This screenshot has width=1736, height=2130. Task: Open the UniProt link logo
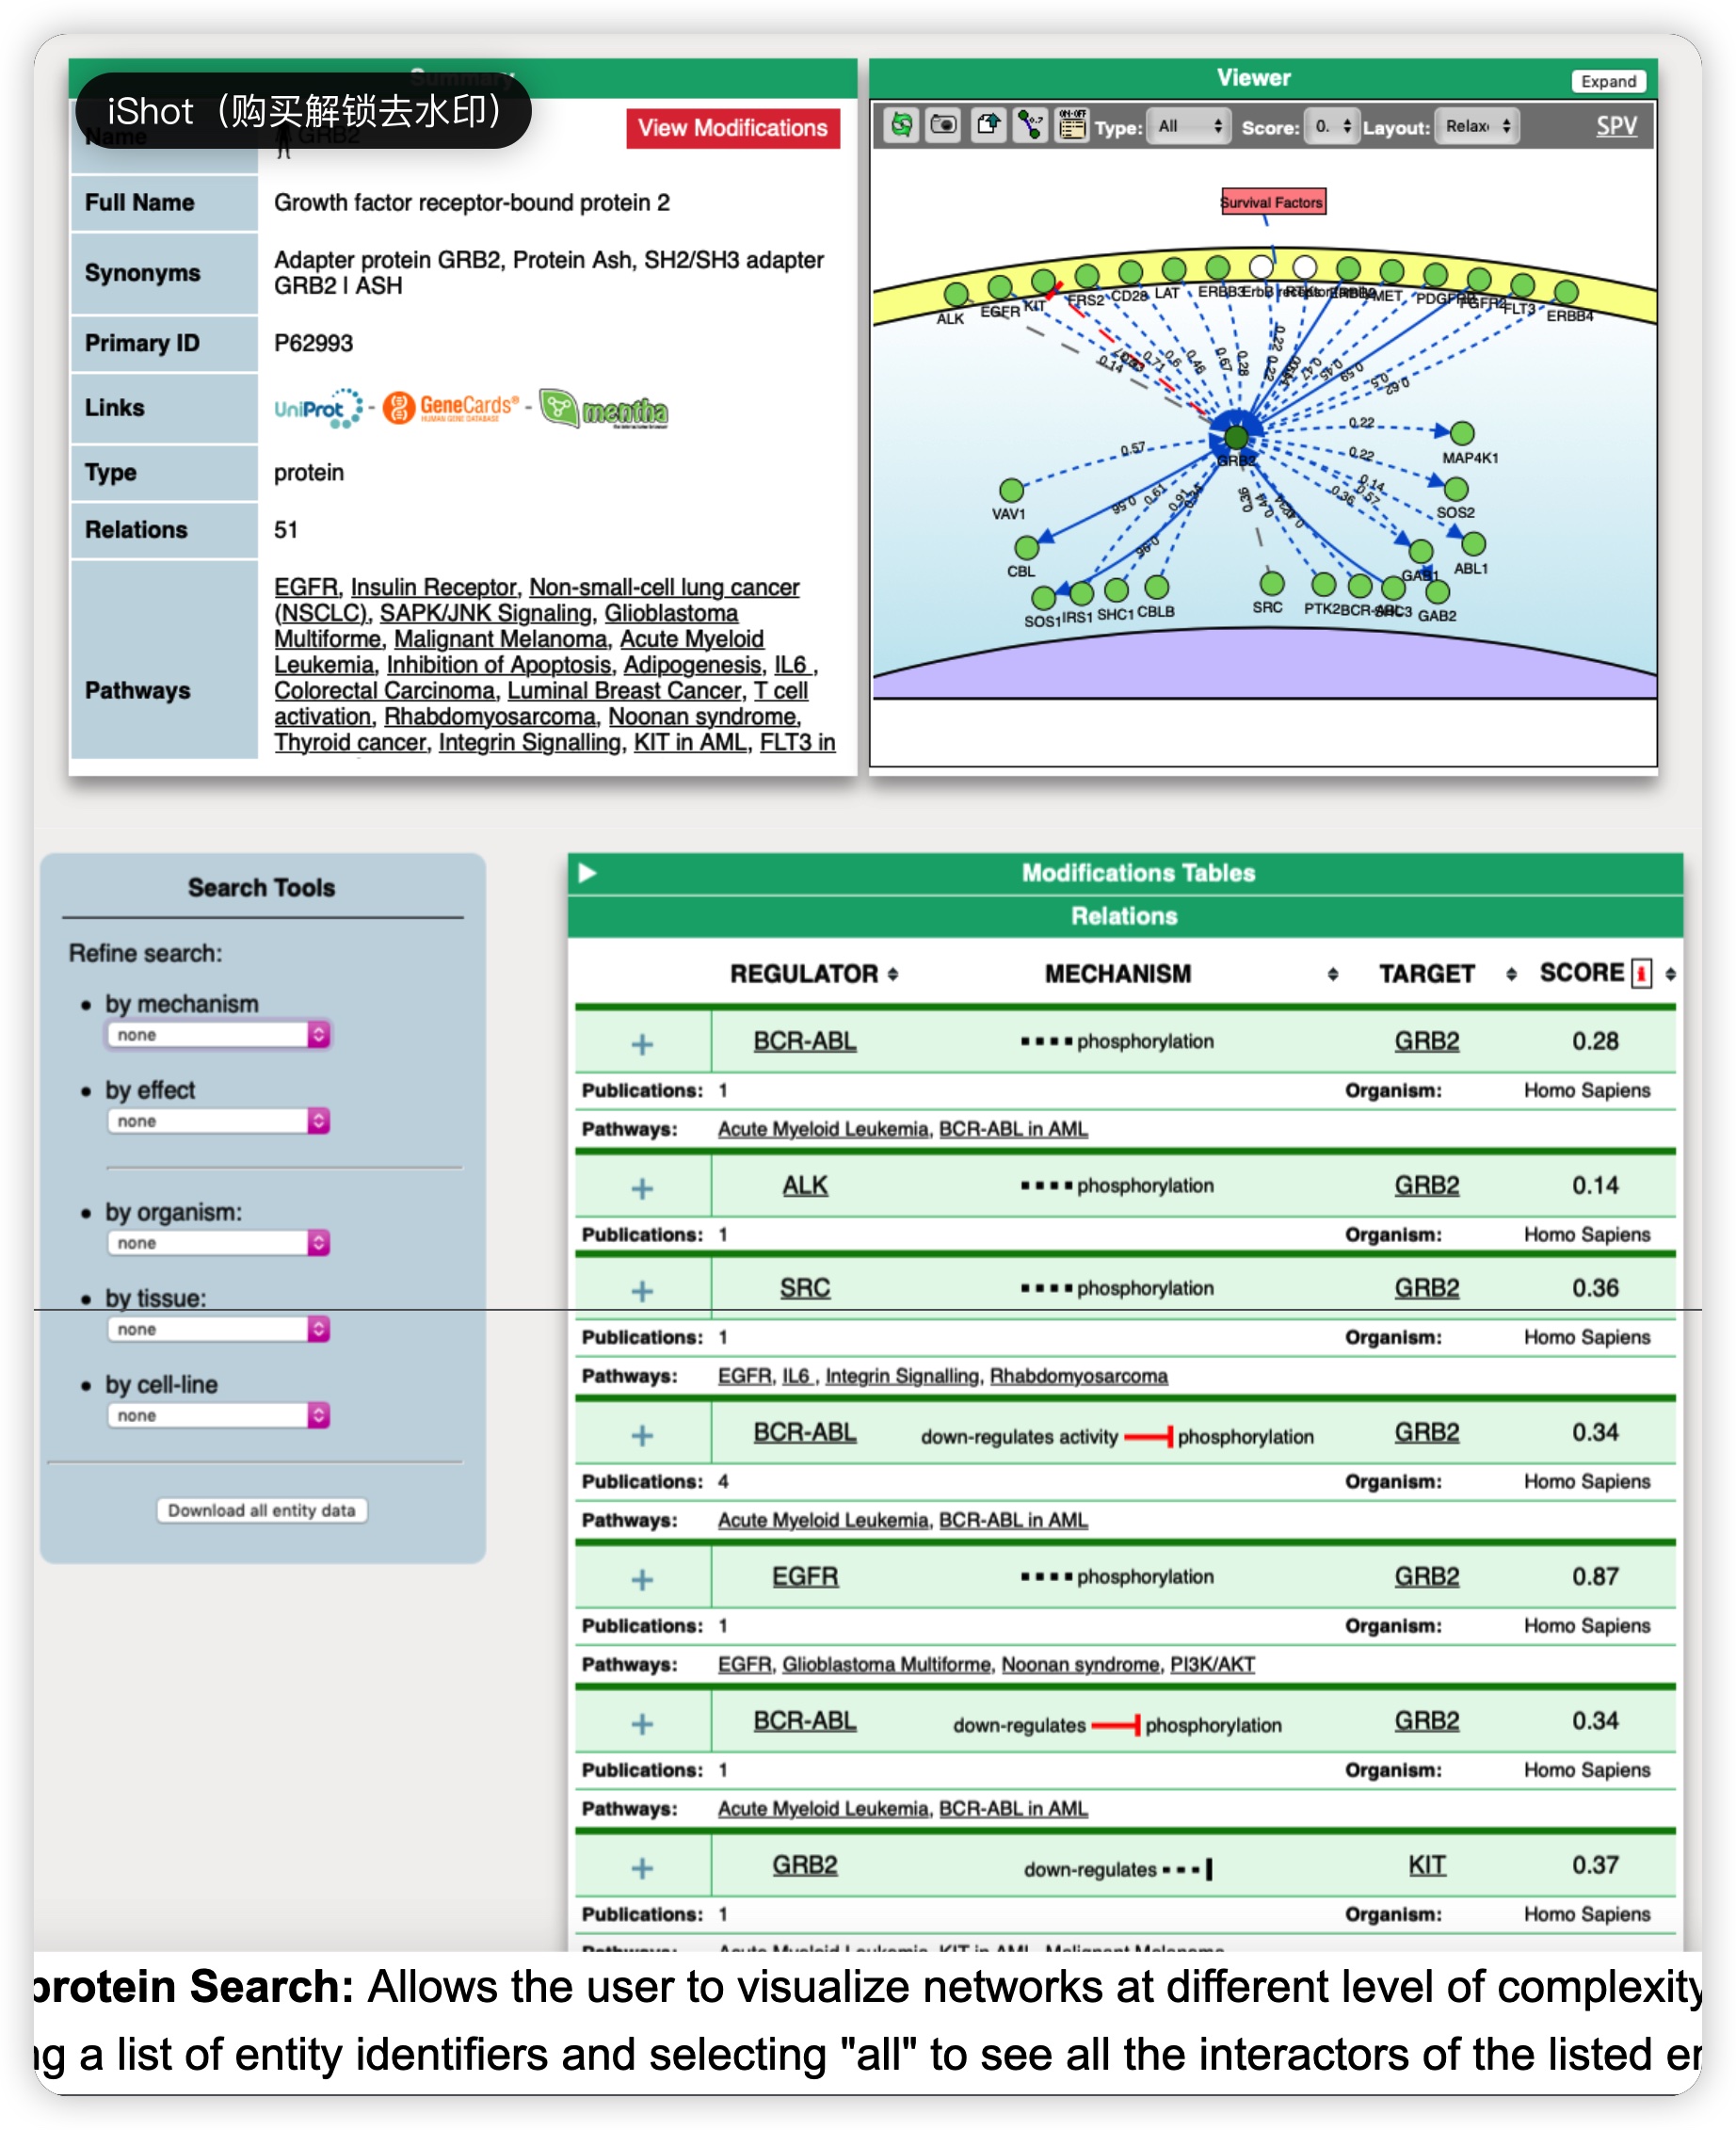pyautogui.click(x=318, y=408)
